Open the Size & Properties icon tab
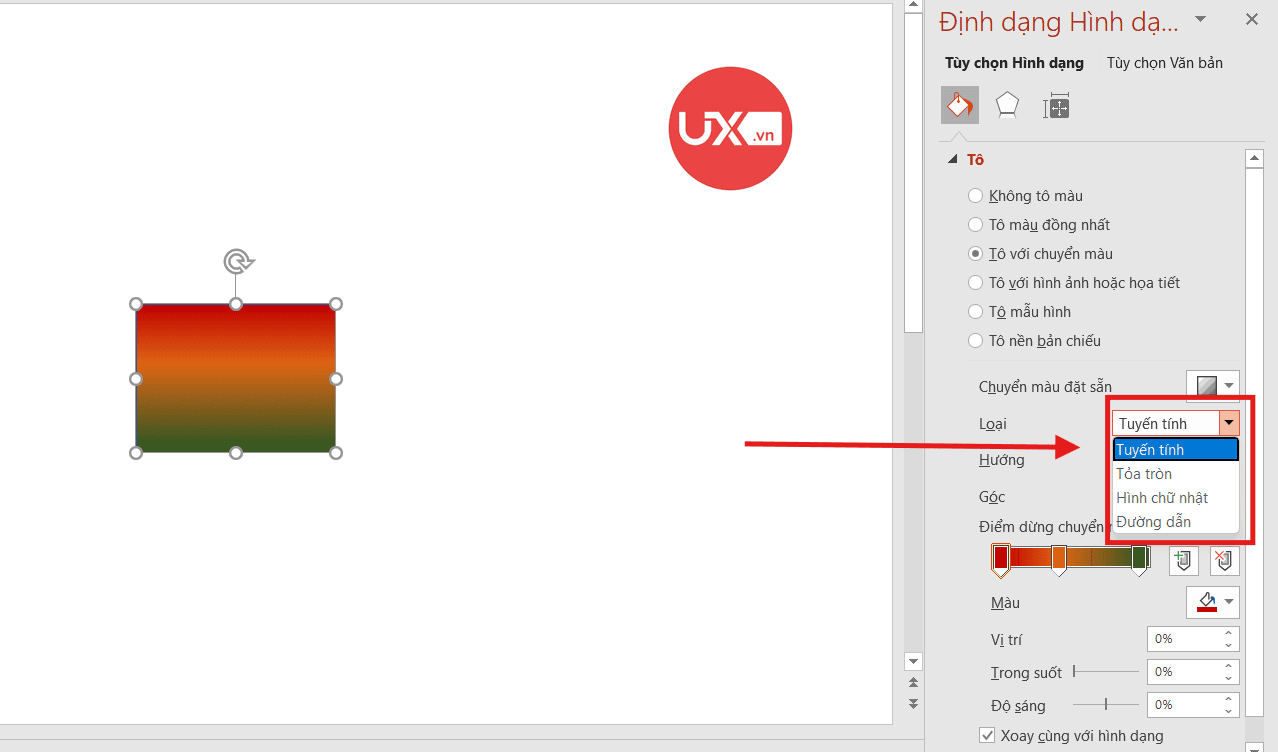The height and width of the screenshot is (752, 1278). tap(1056, 106)
